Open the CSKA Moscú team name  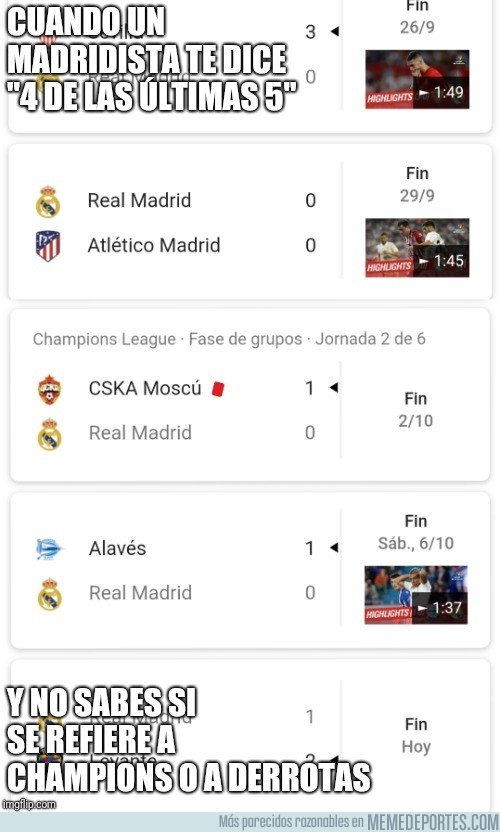pyautogui.click(x=145, y=388)
